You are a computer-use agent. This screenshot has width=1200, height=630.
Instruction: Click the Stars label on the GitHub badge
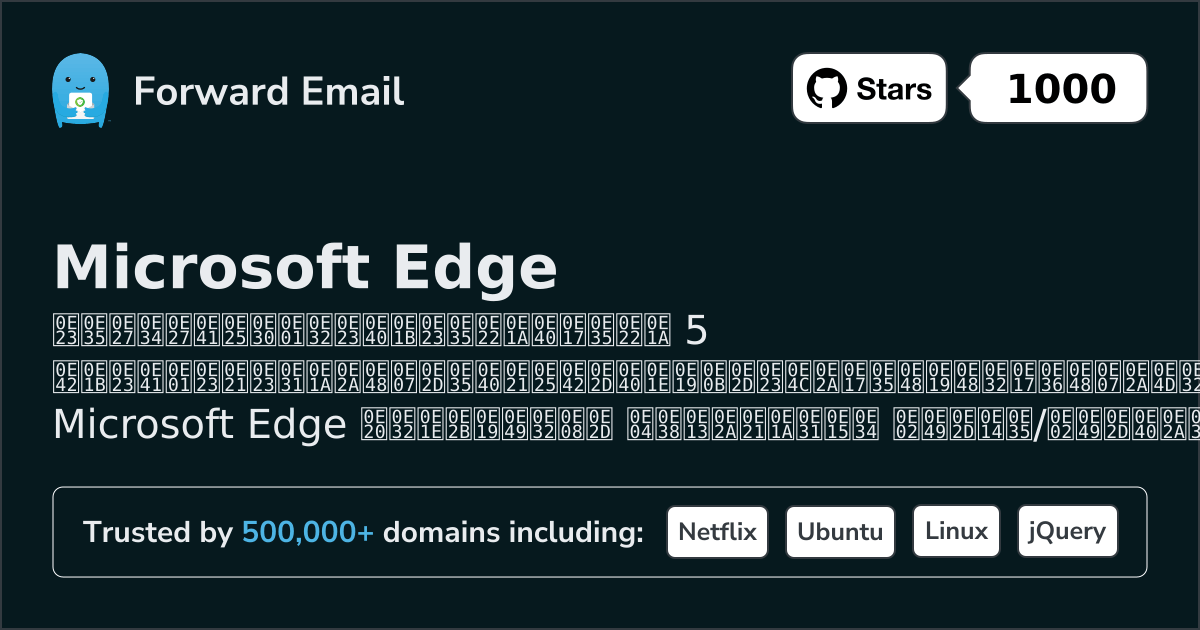pos(894,89)
